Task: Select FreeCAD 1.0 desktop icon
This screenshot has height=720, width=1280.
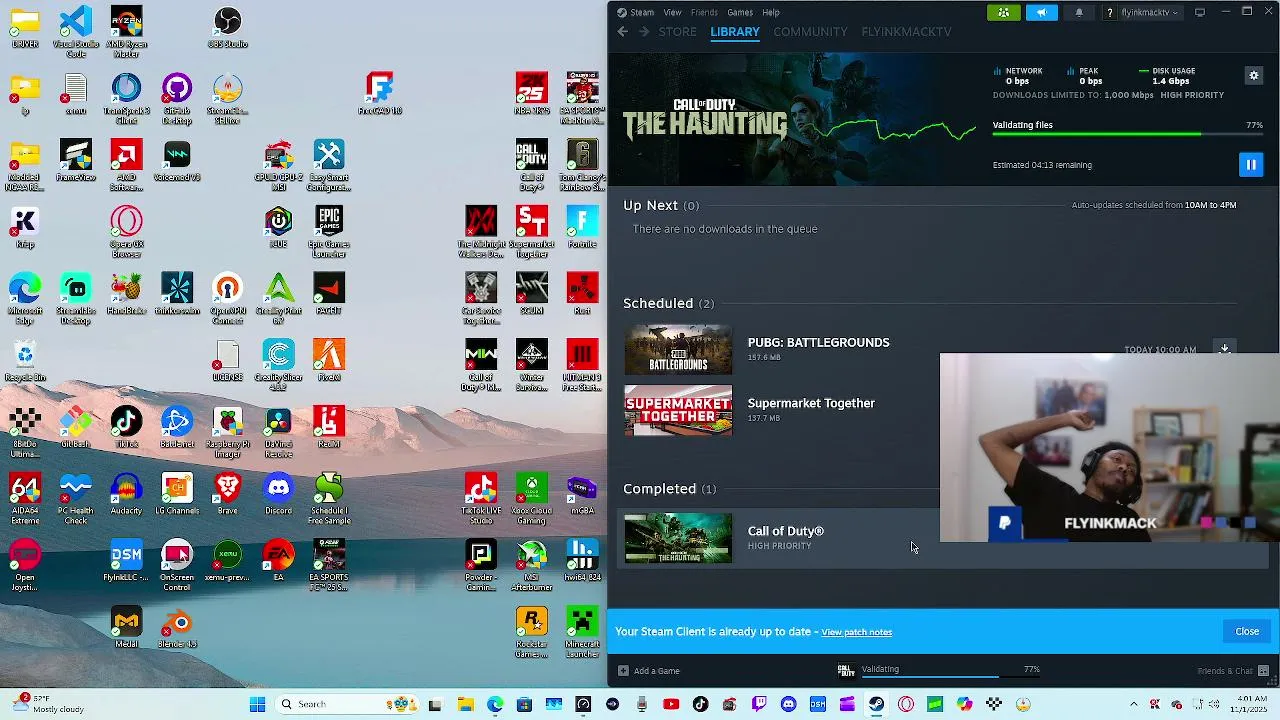Action: (x=379, y=94)
